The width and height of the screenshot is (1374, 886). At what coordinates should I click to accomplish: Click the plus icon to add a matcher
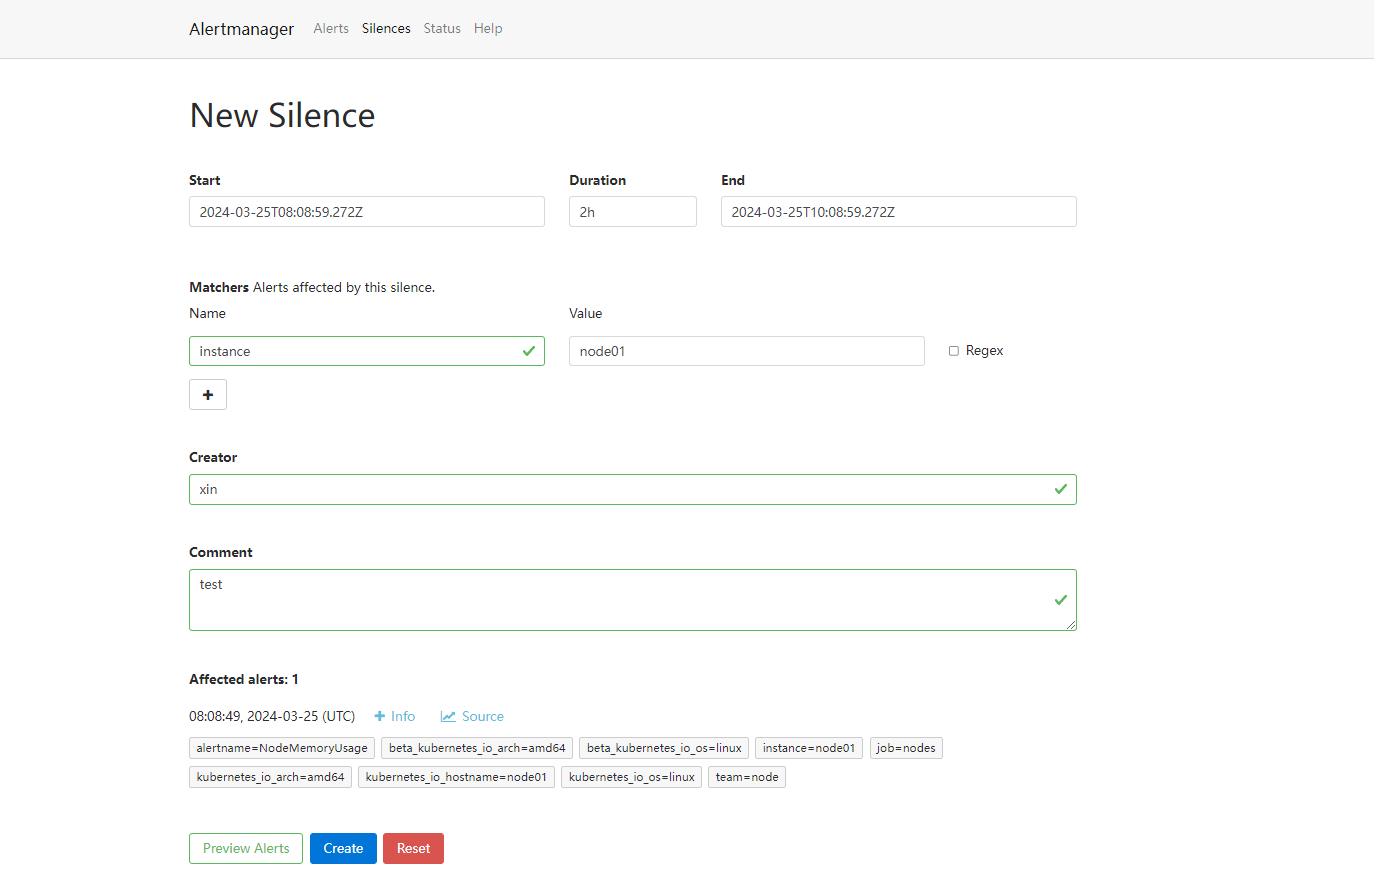pyautogui.click(x=208, y=395)
